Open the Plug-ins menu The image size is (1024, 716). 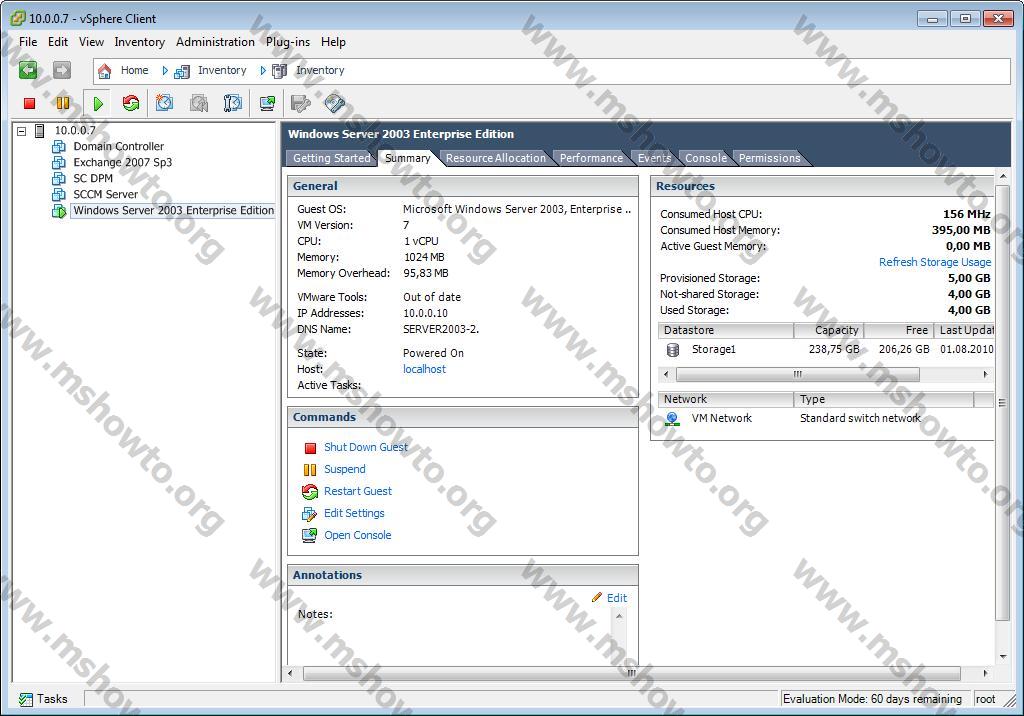pyautogui.click(x=288, y=42)
